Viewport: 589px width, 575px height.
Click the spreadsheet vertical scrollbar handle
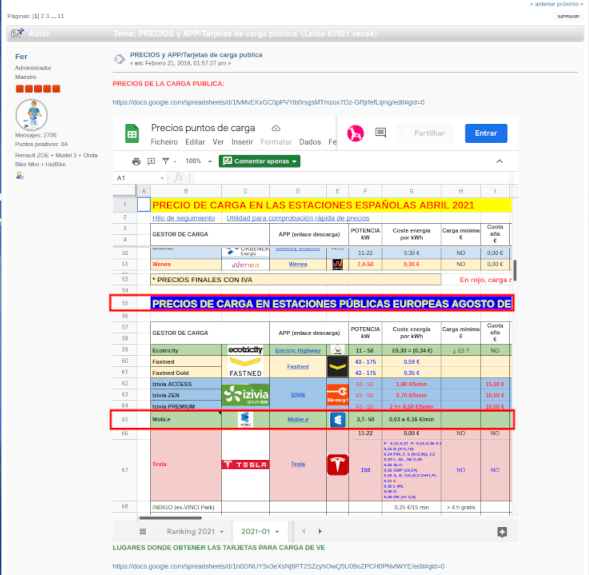[515, 270]
